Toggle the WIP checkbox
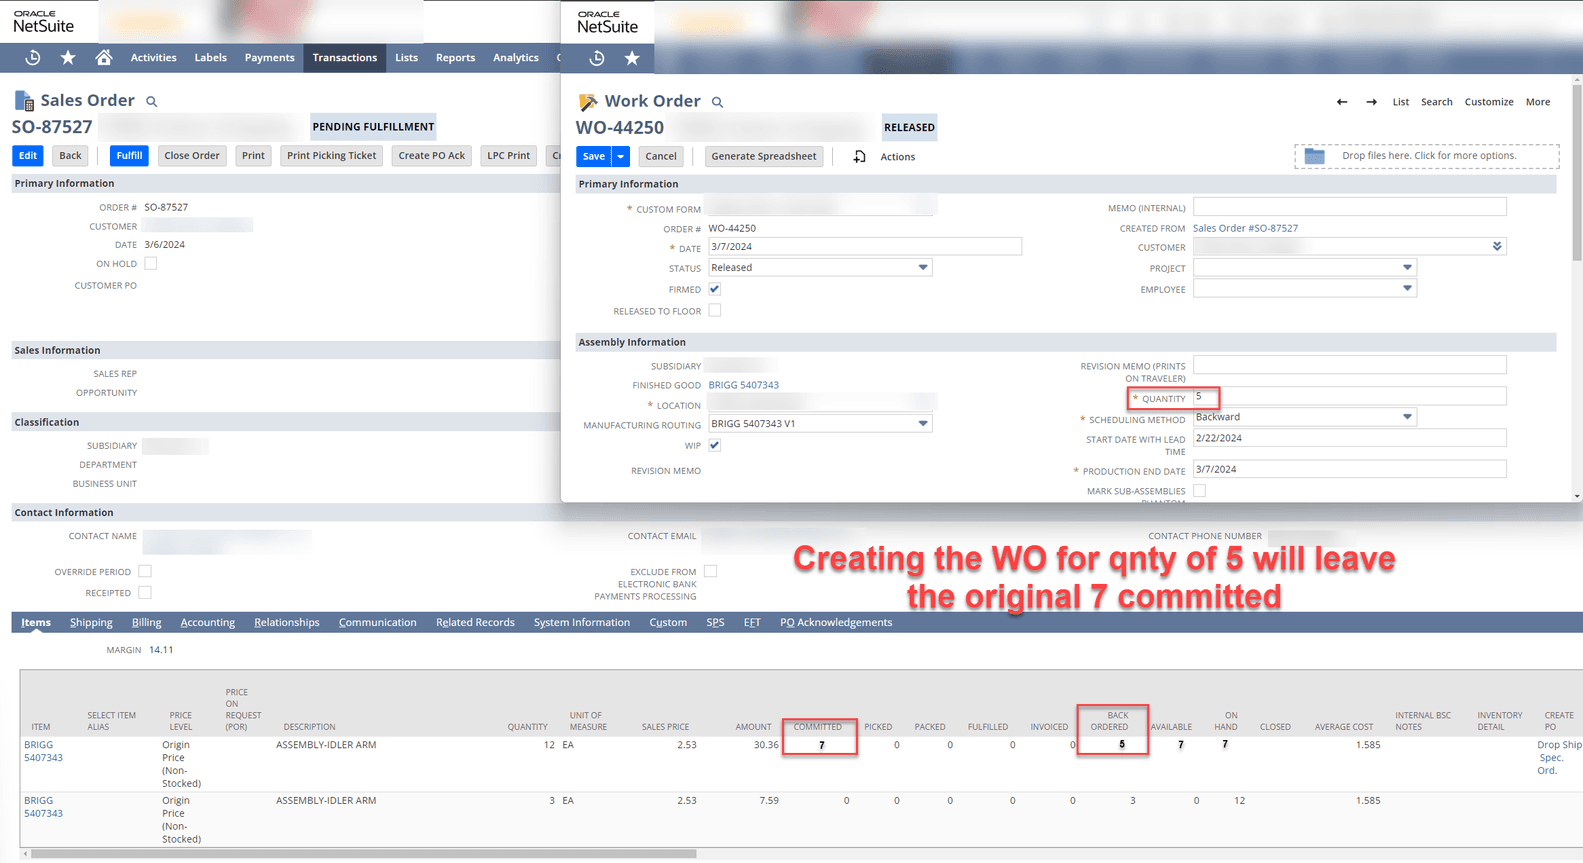This screenshot has height=863, width=1583. coord(715,445)
